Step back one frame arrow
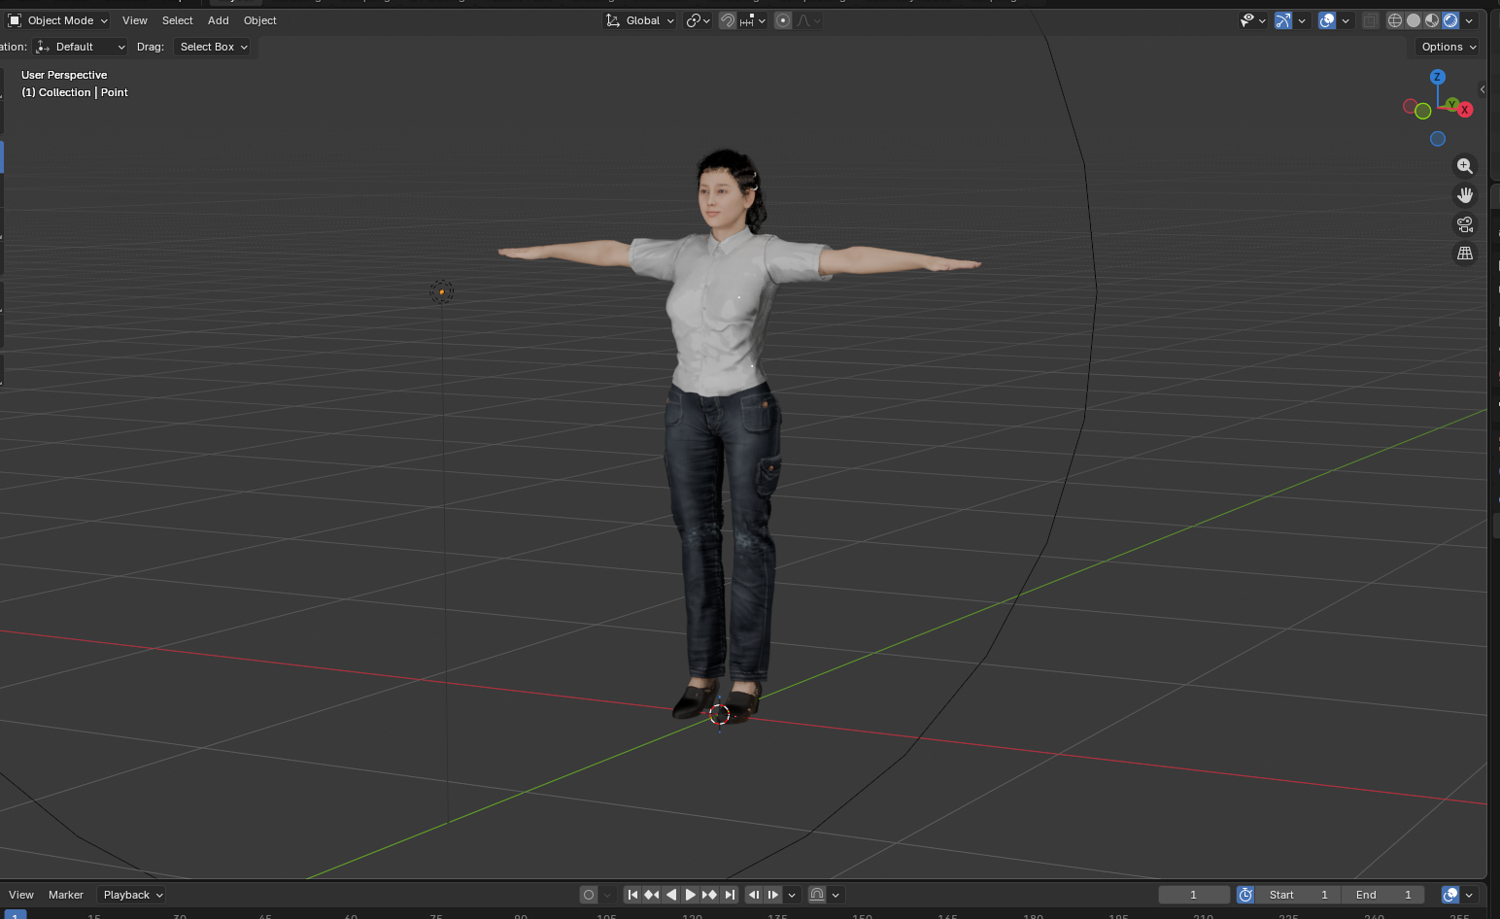The height and width of the screenshot is (919, 1500). (754, 895)
